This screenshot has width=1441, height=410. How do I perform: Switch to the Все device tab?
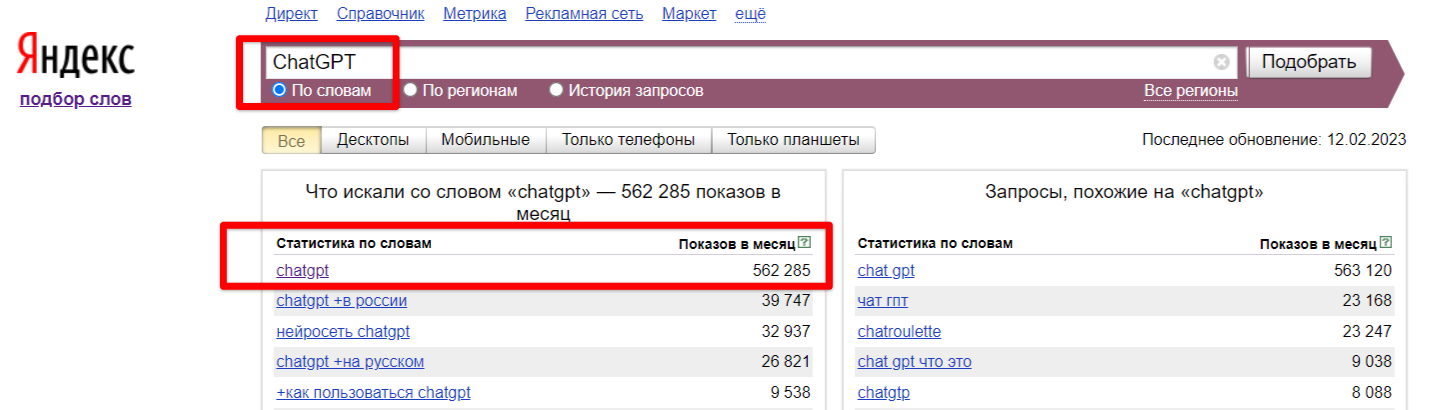point(291,140)
